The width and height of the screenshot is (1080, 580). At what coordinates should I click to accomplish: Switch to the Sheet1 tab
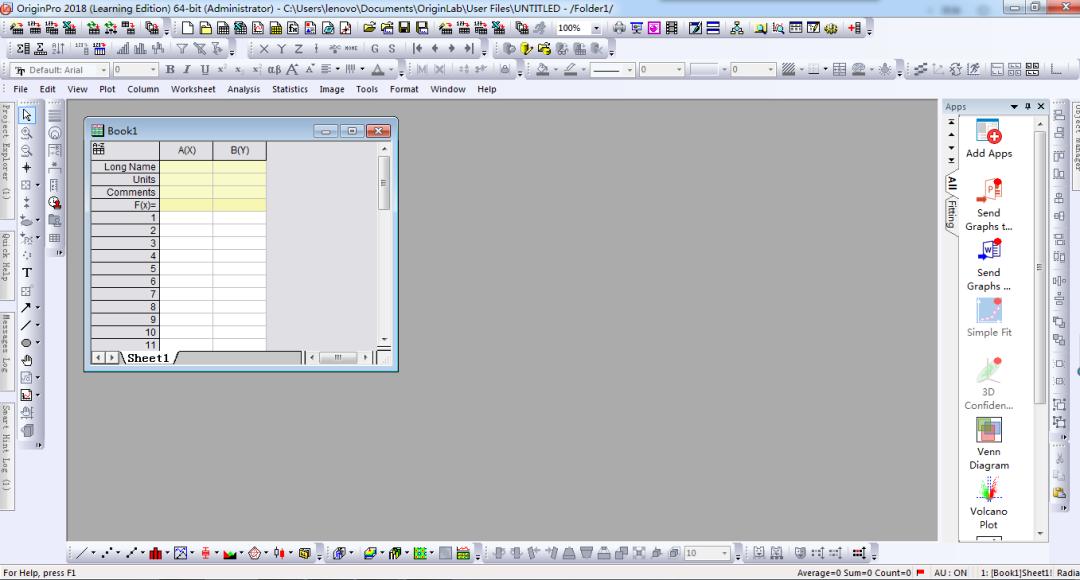click(147, 358)
